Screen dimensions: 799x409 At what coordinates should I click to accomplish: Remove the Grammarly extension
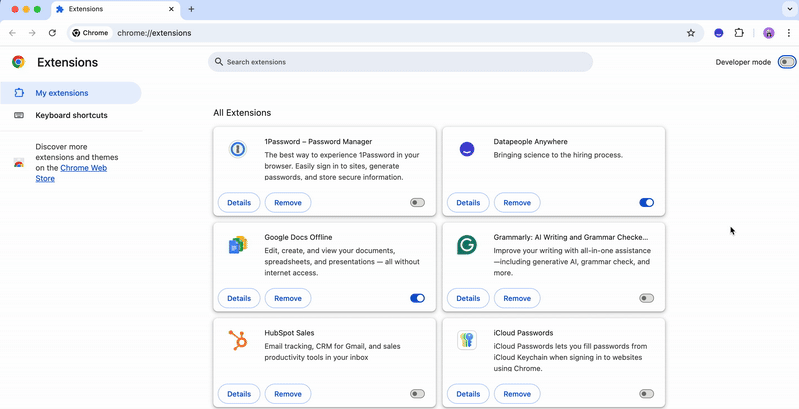pos(517,298)
